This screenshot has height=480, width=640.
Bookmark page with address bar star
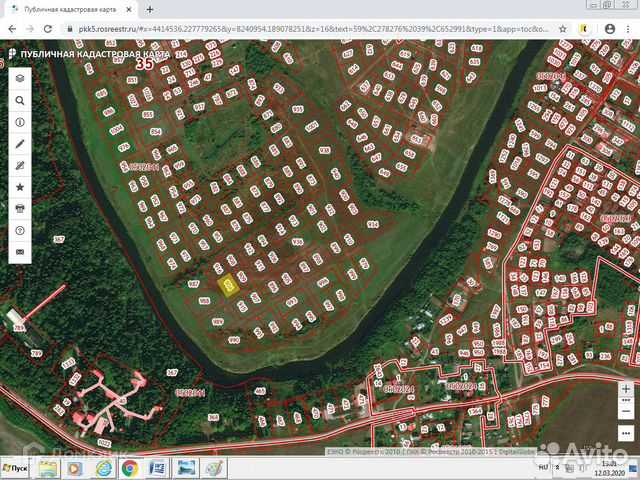click(x=560, y=30)
